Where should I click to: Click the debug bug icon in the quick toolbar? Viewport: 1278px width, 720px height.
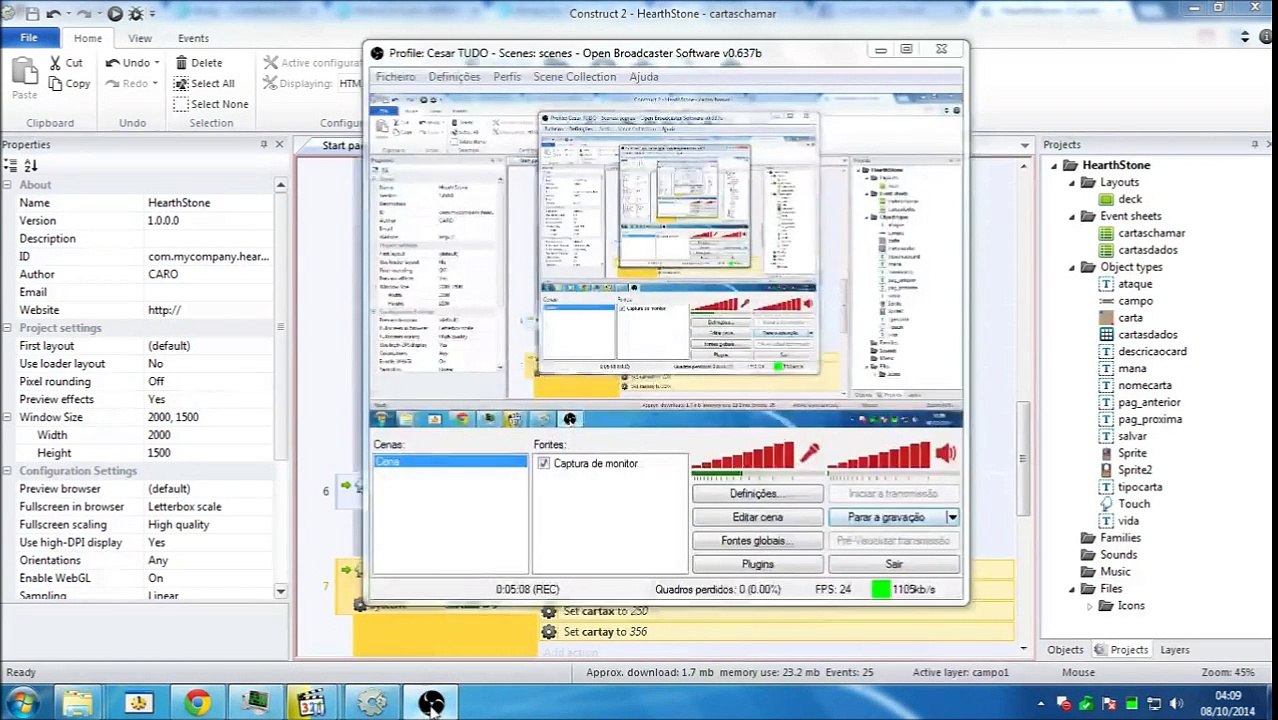coord(137,14)
